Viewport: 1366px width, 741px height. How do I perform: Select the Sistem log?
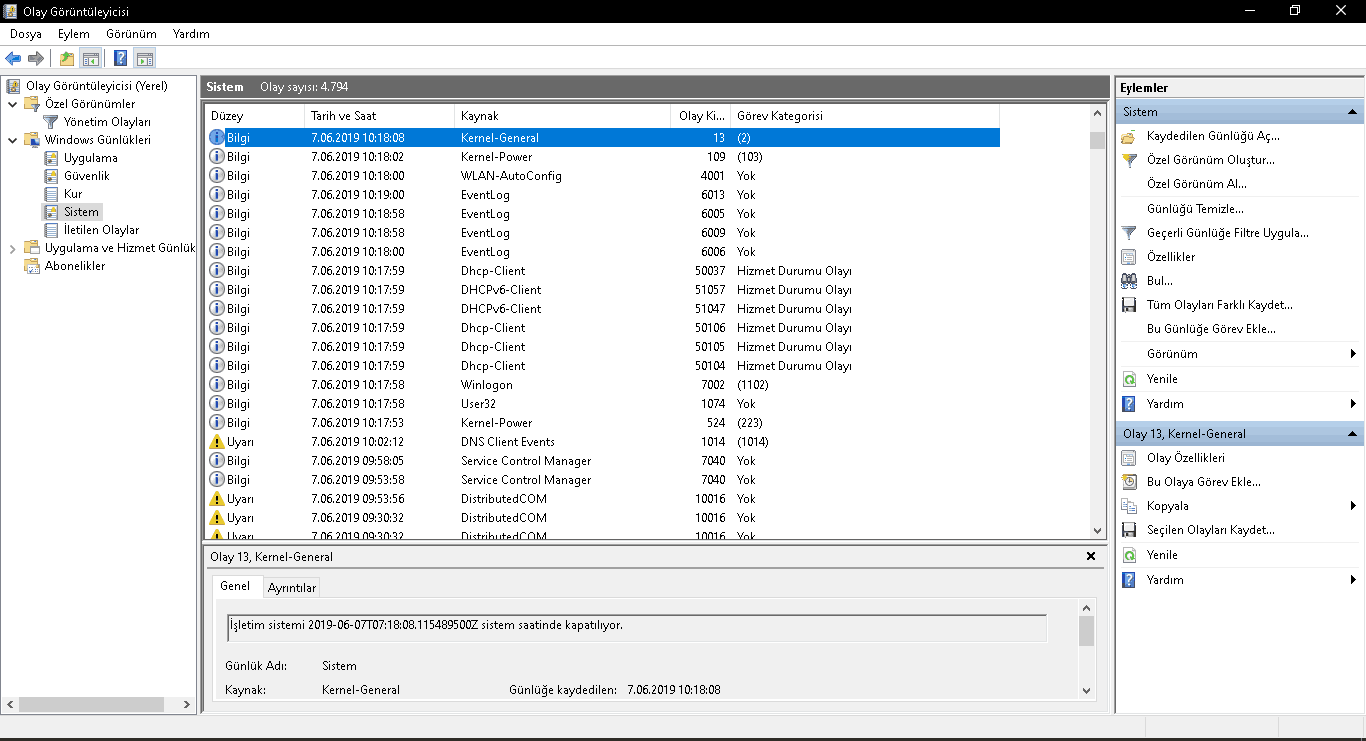coord(81,212)
